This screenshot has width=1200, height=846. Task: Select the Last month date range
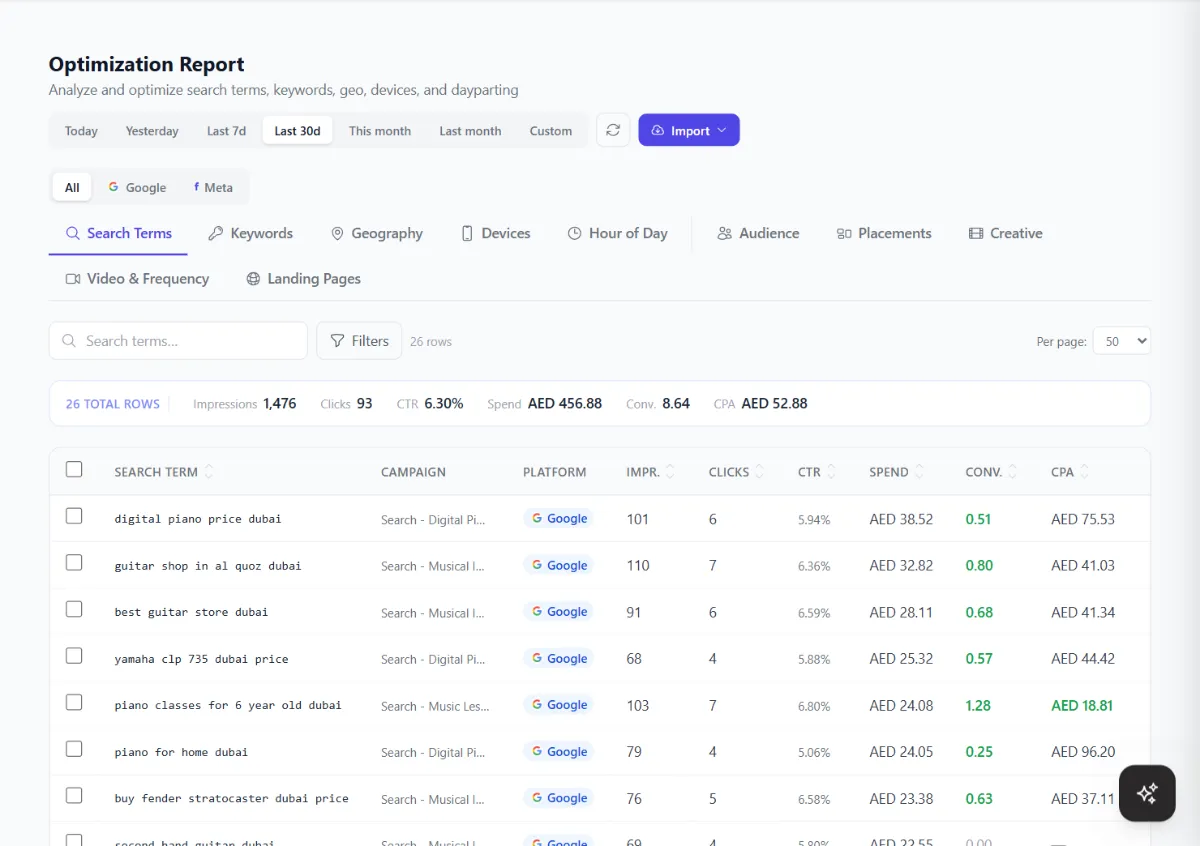tap(470, 131)
